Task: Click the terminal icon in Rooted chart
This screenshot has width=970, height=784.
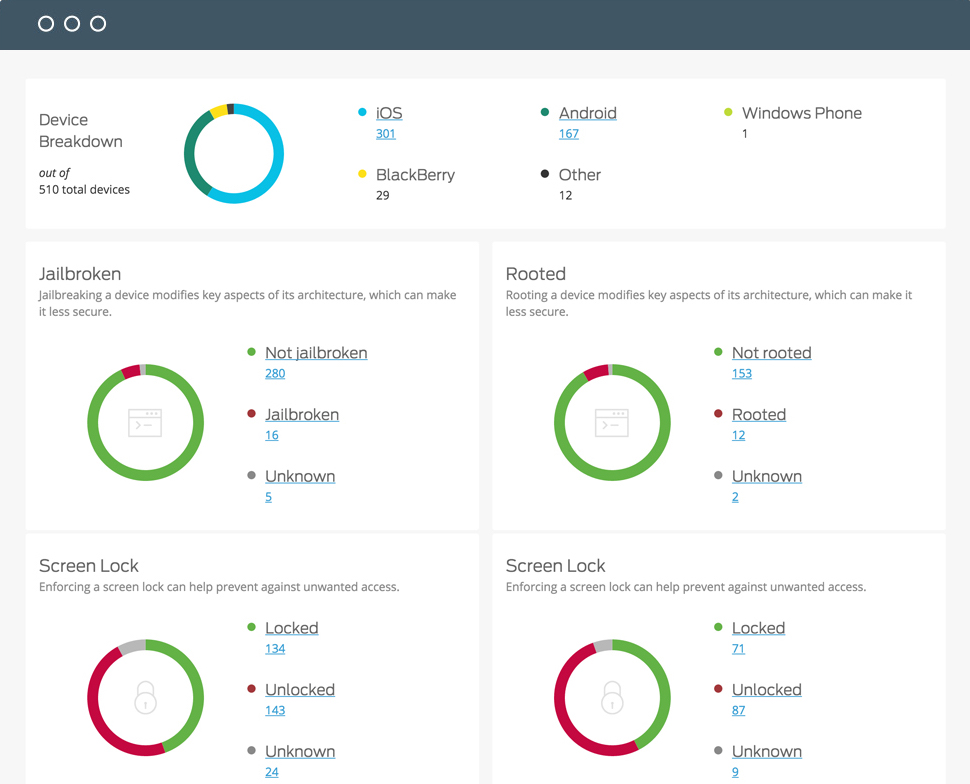Action: coord(611,423)
